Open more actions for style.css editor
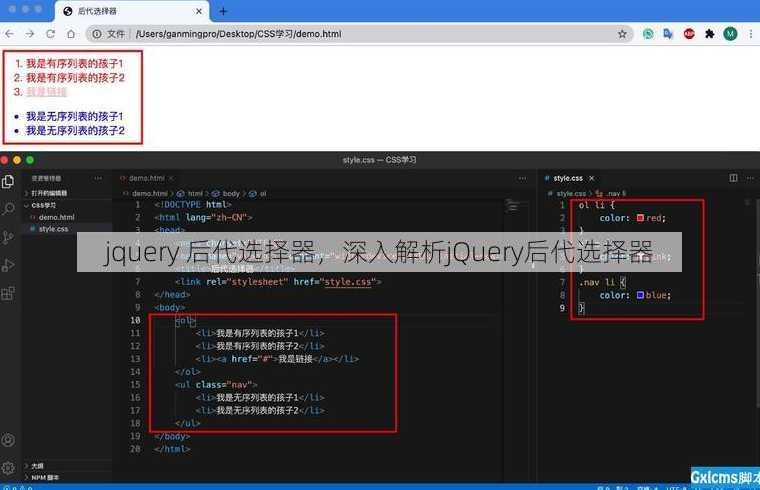The image size is (760, 490). point(750,178)
